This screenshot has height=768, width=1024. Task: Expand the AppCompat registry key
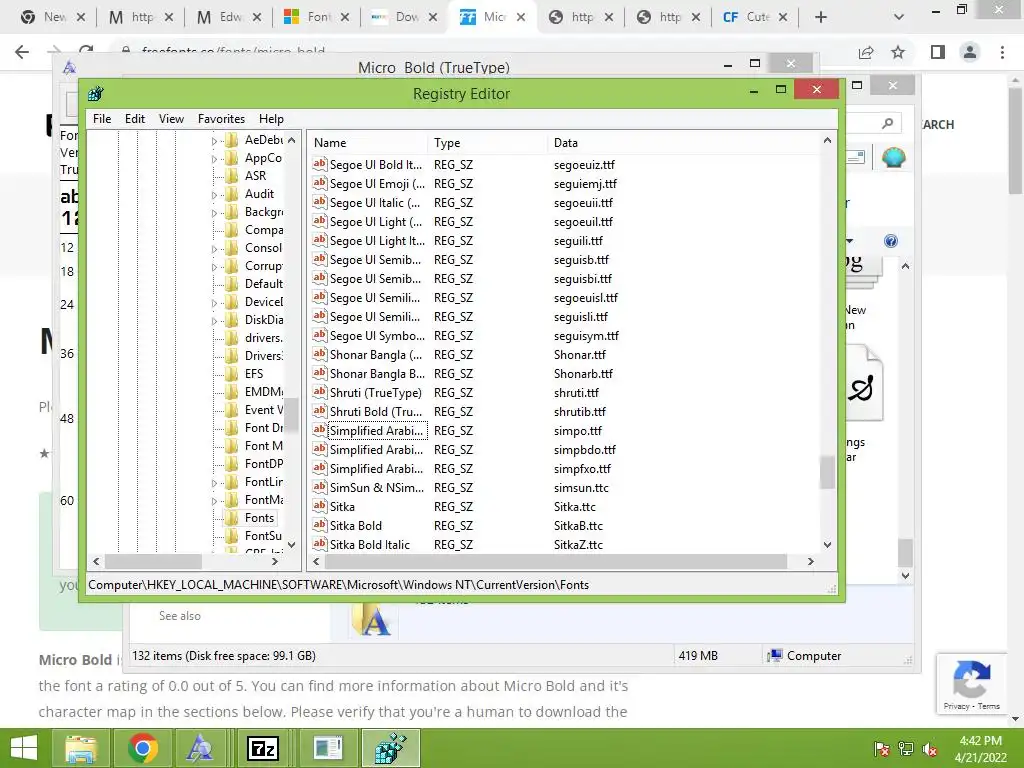pyautogui.click(x=214, y=159)
